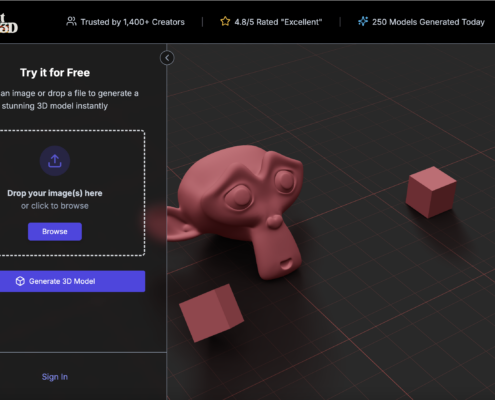495x400 pixels.
Task: Click the 'or click to browse' text
Action: coord(55,206)
